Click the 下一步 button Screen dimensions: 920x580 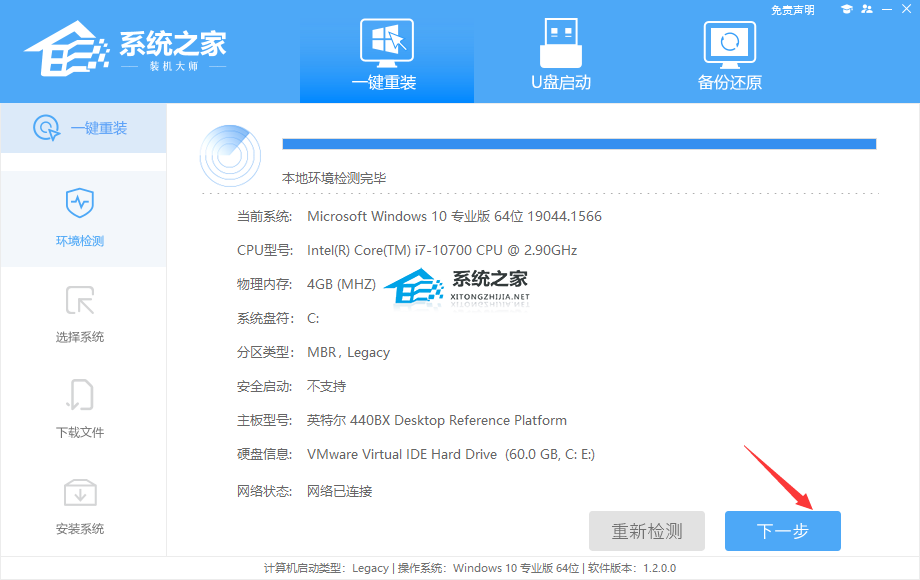pos(783,531)
